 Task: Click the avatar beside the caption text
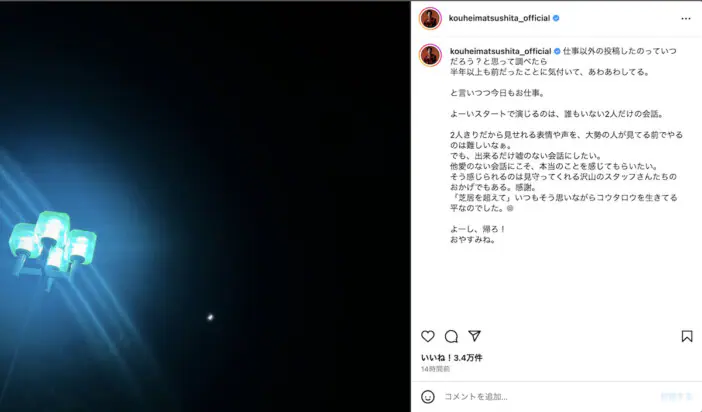(430, 55)
